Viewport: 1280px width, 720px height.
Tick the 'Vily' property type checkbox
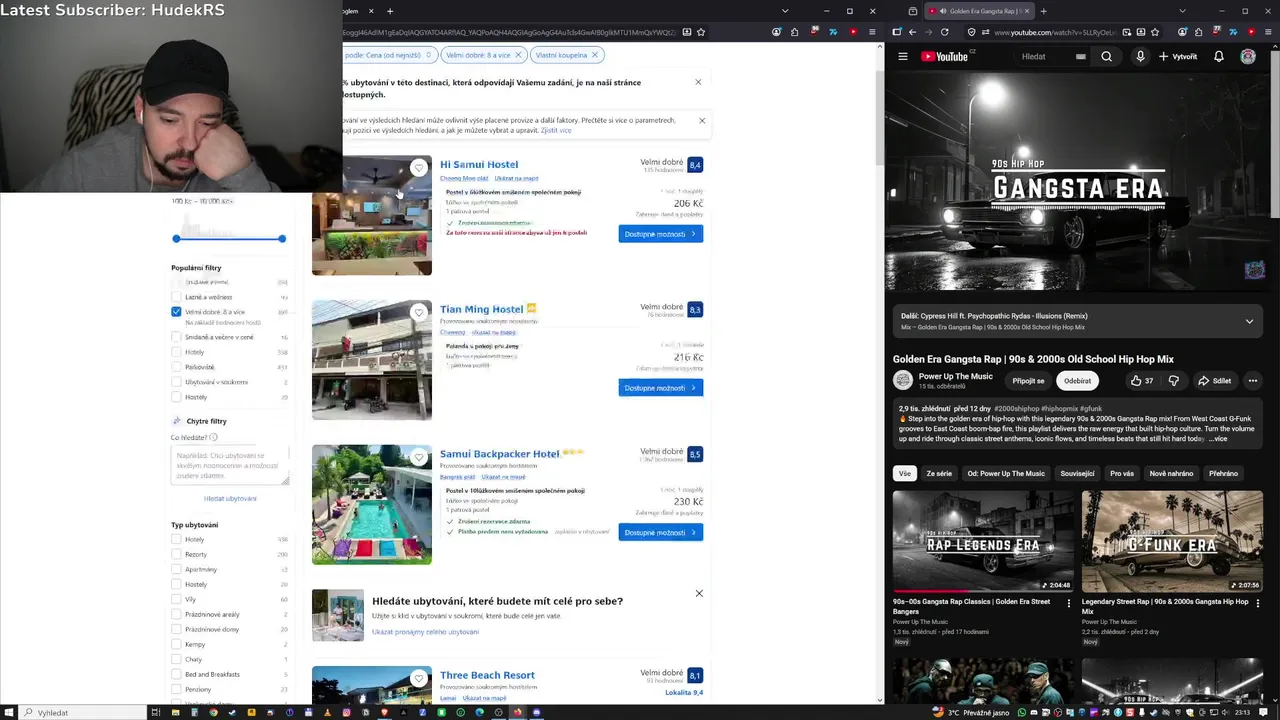[176, 599]
